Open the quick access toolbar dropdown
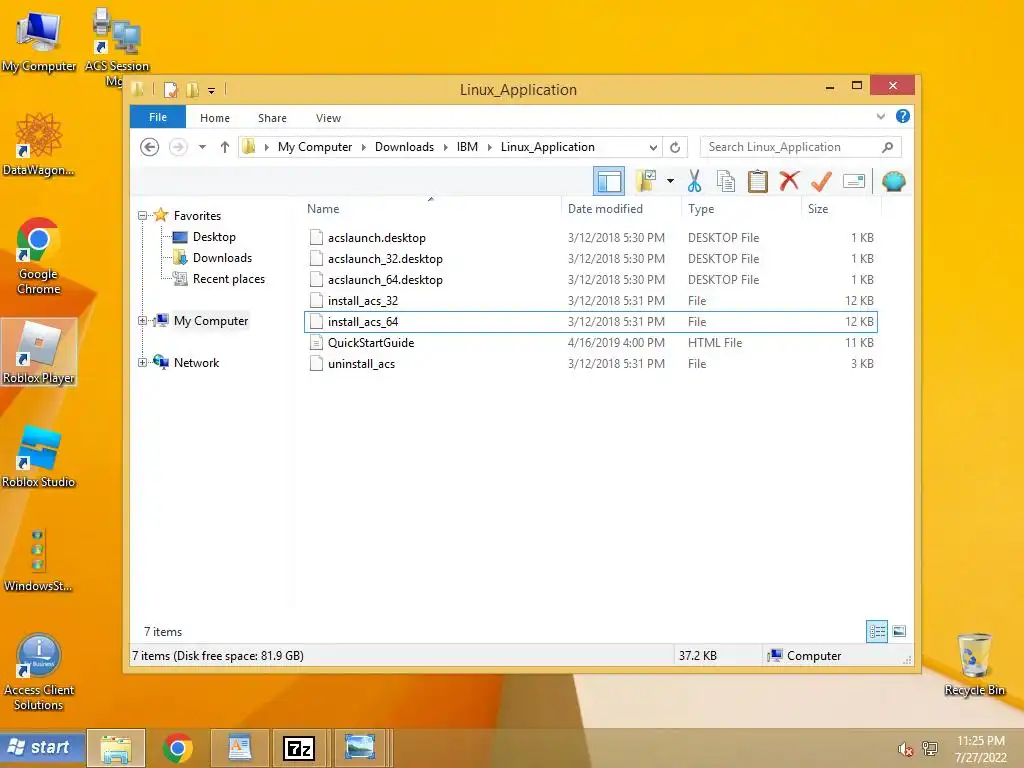1024x768 pixels. (211, 91)
